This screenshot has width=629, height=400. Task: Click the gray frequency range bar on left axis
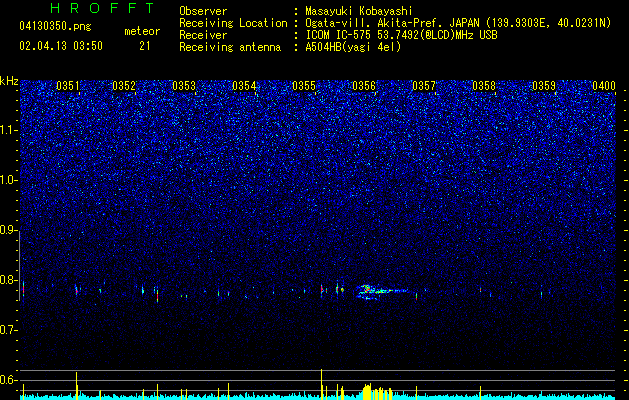(20, 266)
